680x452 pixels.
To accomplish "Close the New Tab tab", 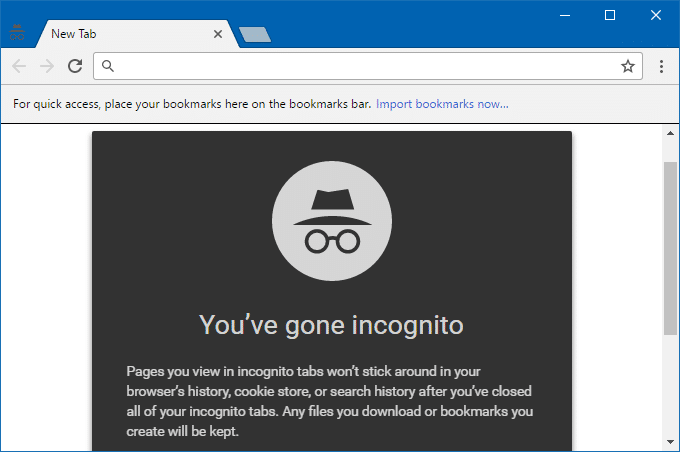I will pyautogui.click(x=218, y=34).
